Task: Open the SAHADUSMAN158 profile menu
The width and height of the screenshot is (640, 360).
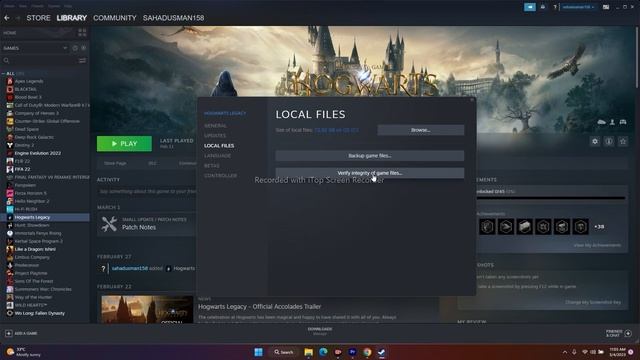Action: point(173,18)
